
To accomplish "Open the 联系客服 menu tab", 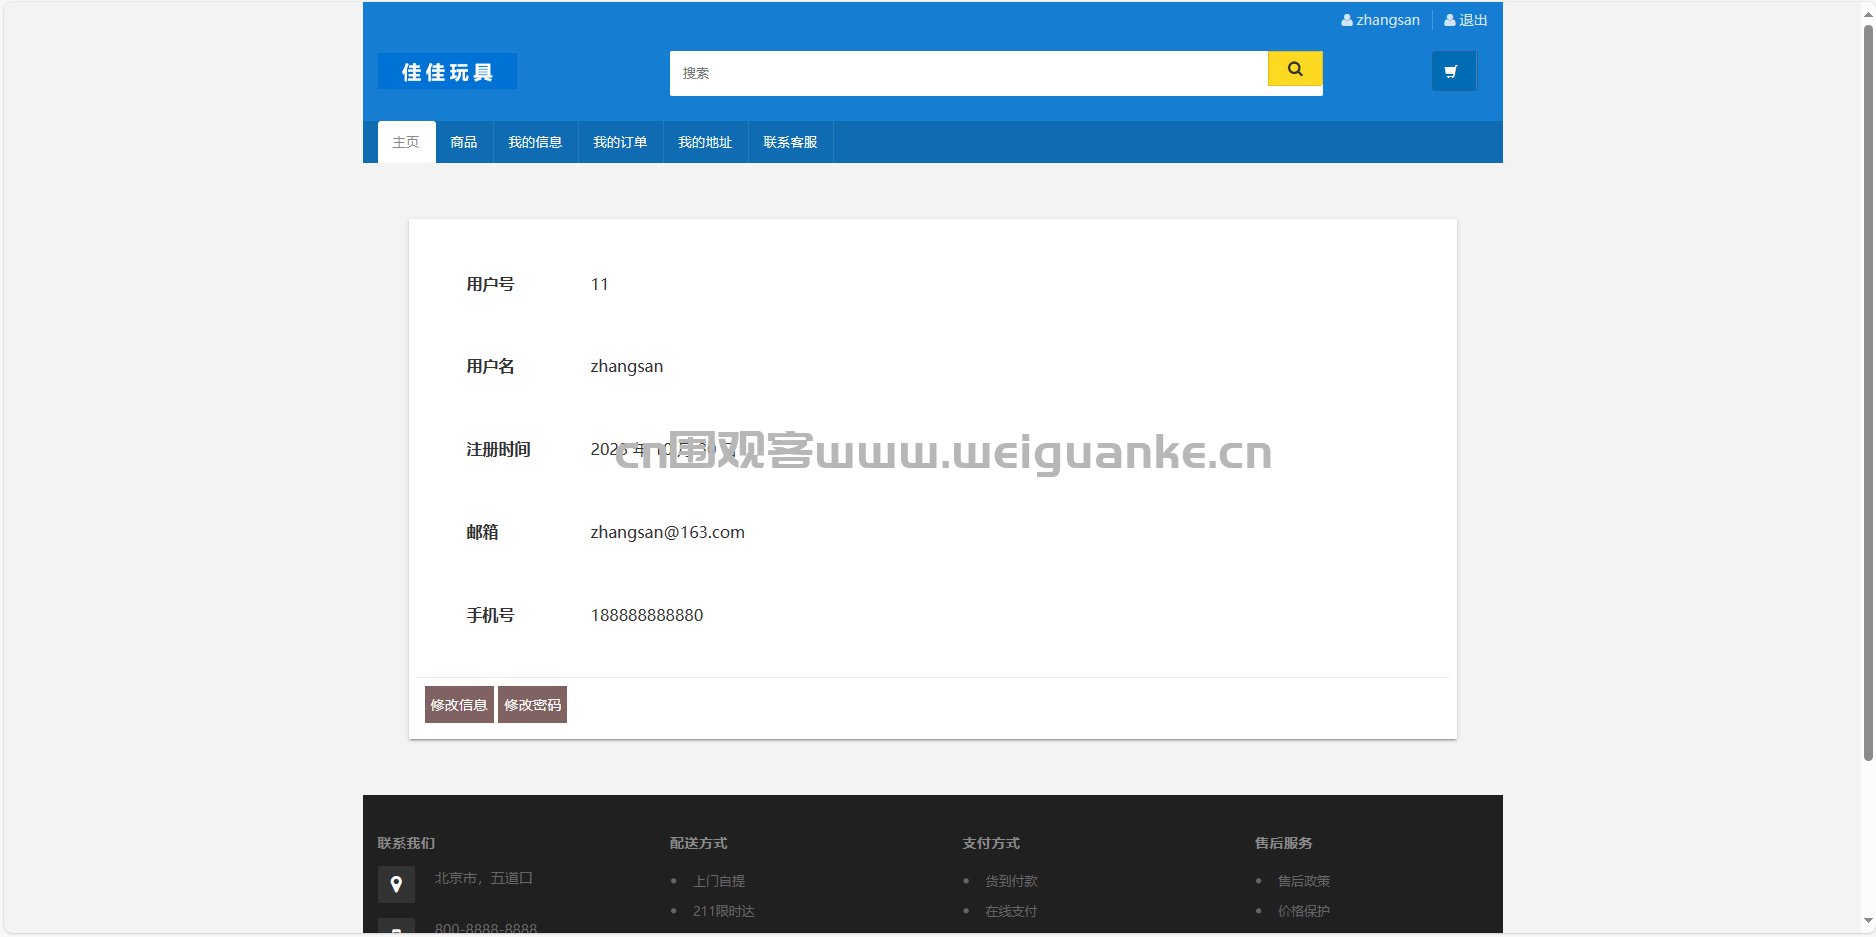I will pyautogui.click(x=790, y=142).
